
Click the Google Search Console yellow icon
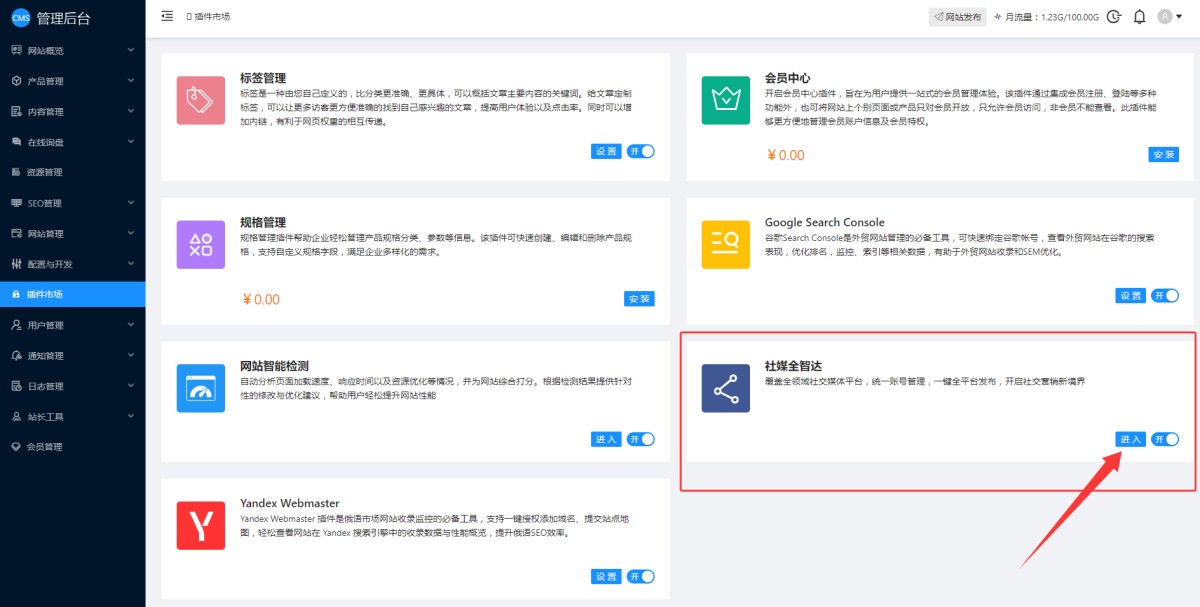point(725,244)
